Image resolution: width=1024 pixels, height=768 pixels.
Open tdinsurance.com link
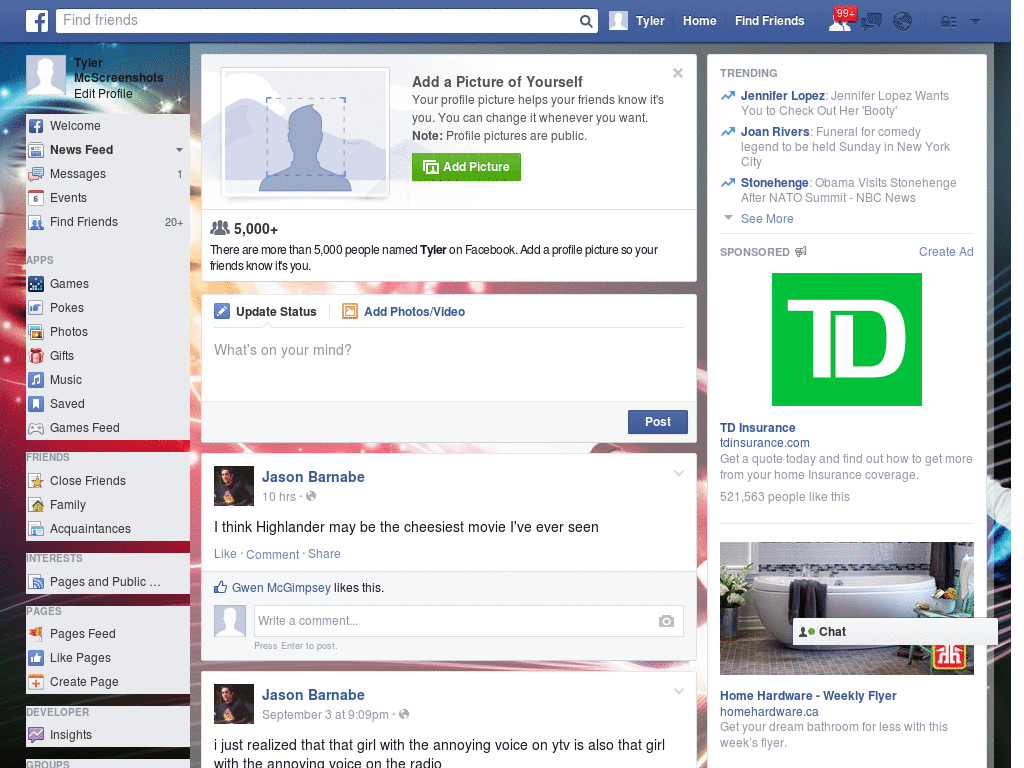click(x=765, y=443)
